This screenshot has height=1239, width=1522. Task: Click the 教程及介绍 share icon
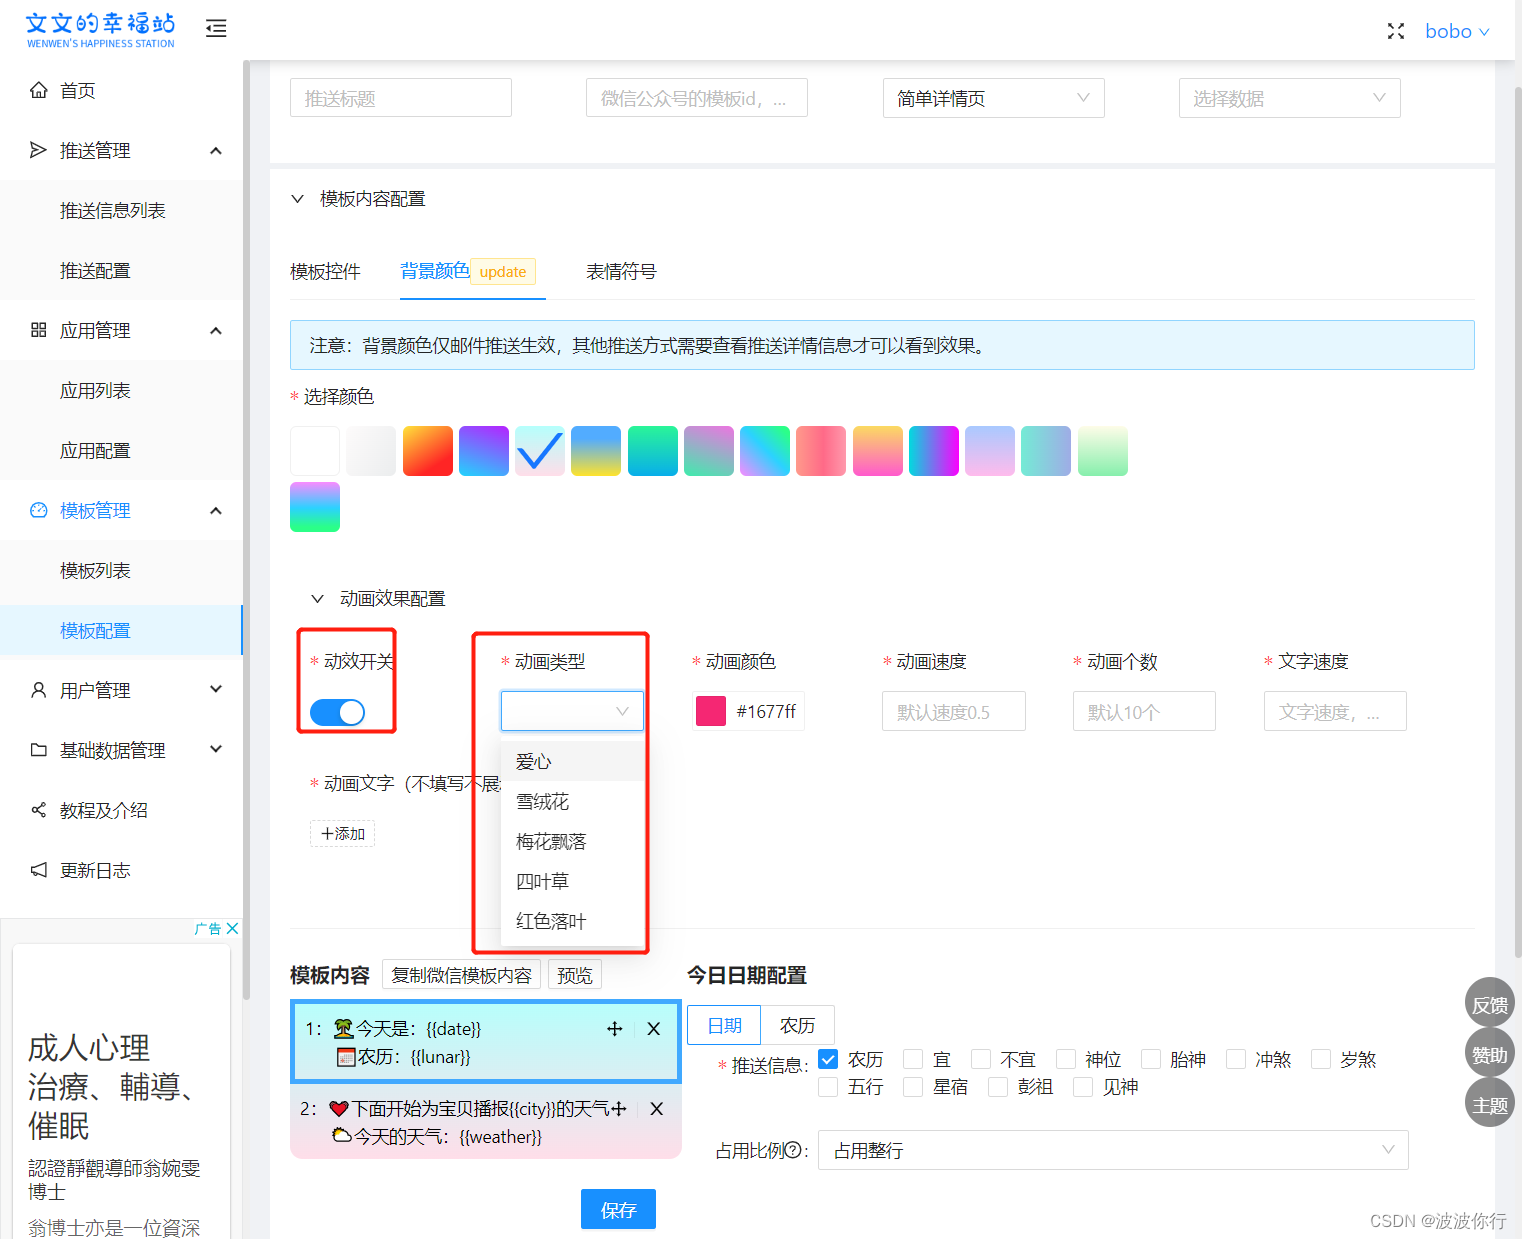(39, 810)
